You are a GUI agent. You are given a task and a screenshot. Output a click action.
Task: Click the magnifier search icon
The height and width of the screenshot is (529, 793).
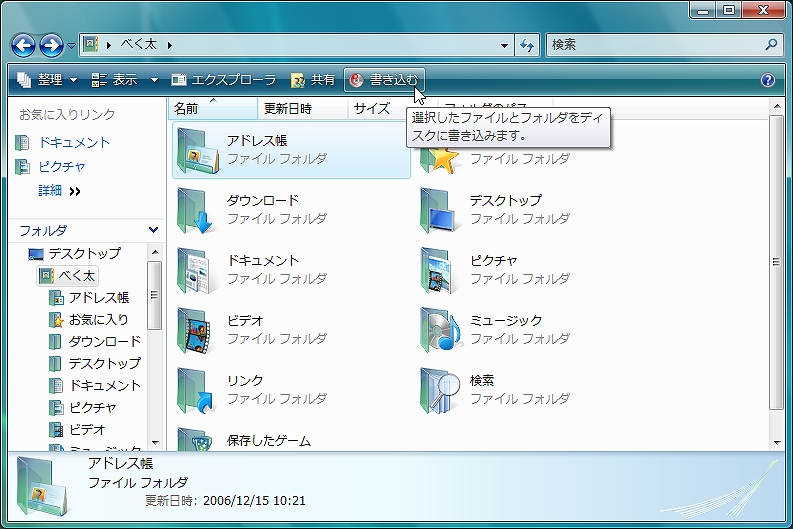coord(771,45)
